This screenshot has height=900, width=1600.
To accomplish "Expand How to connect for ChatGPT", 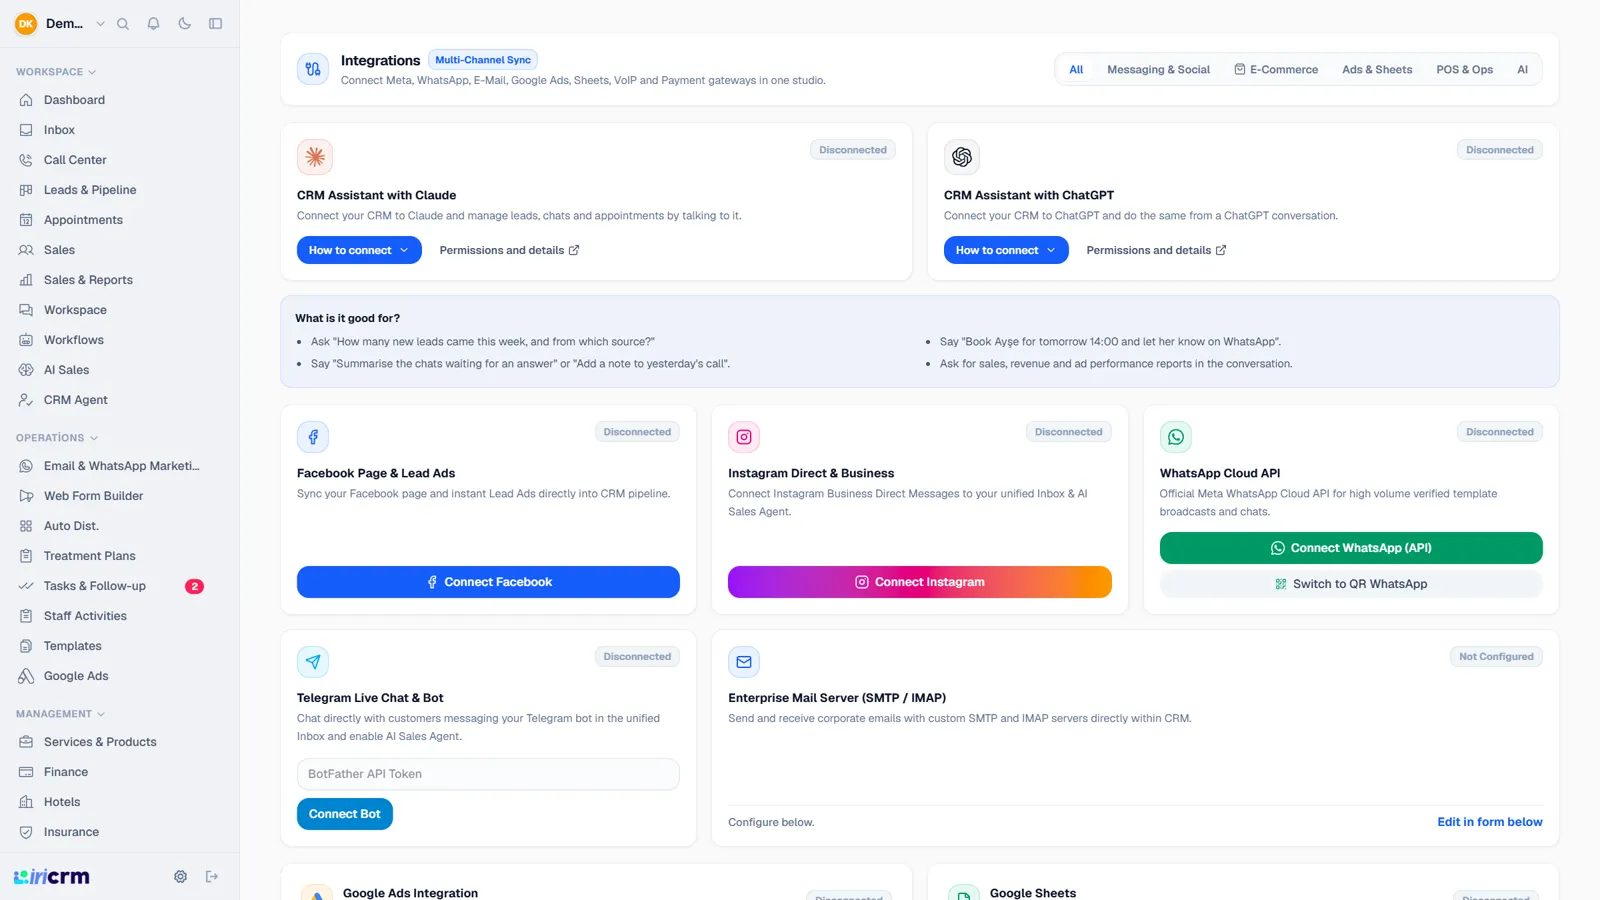I will (1006, 250).
